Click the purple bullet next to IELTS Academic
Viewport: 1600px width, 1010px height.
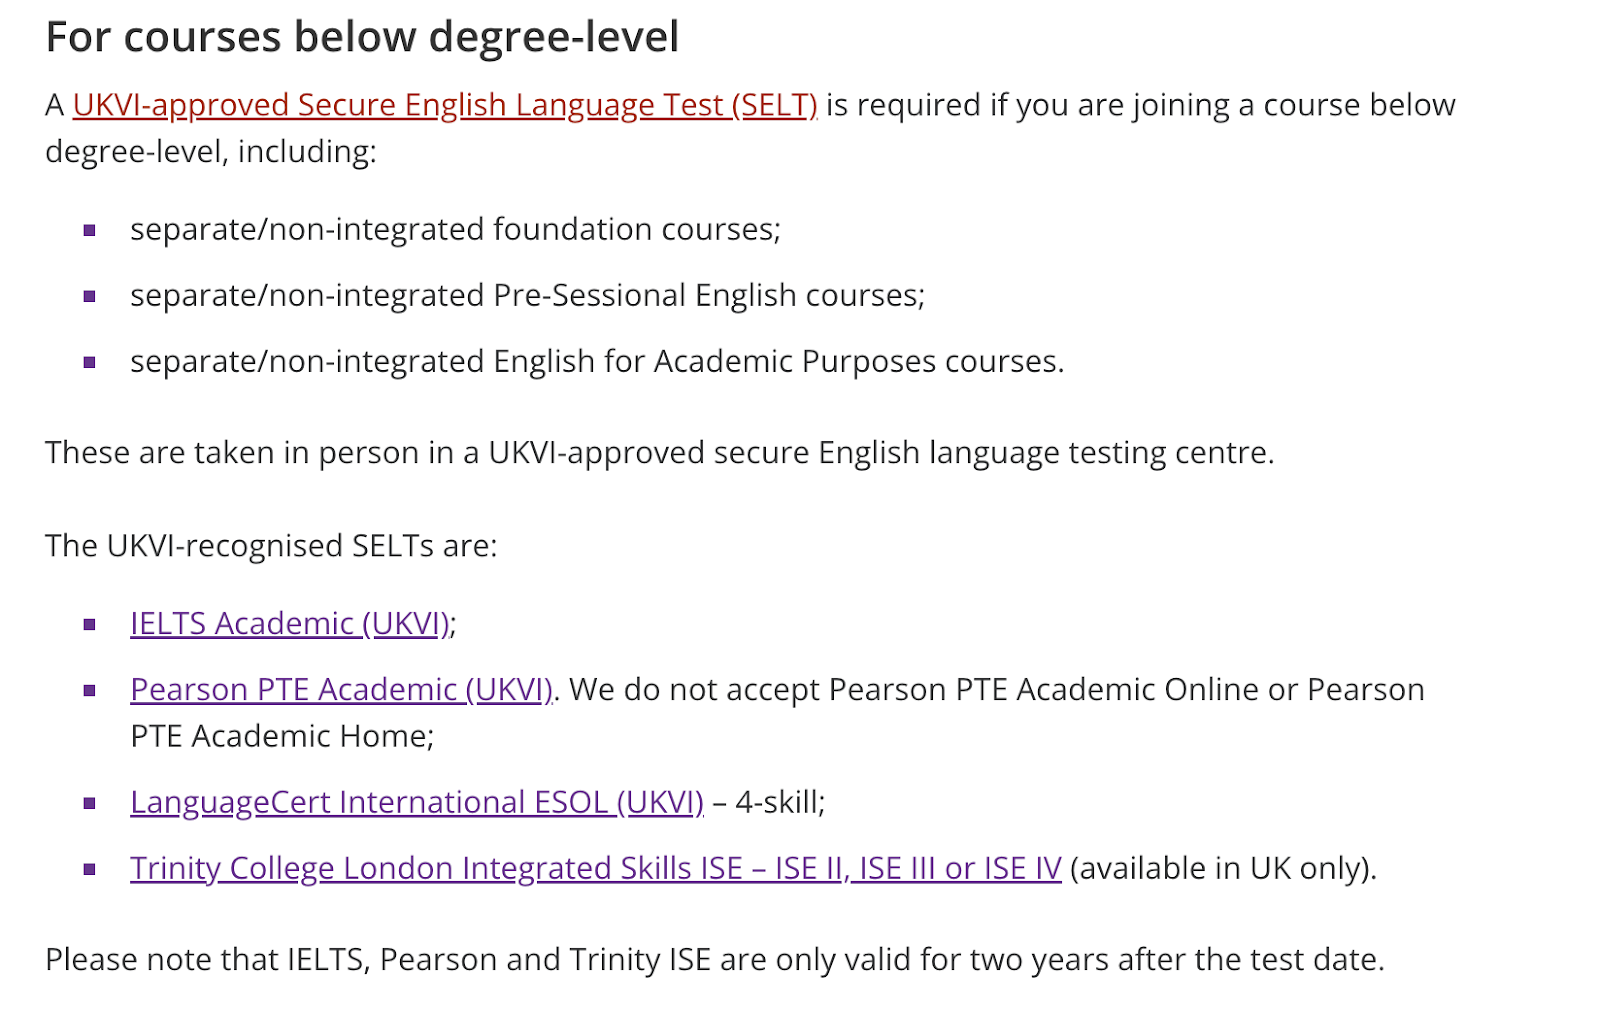pyautogui.click(x=90, y=625)
